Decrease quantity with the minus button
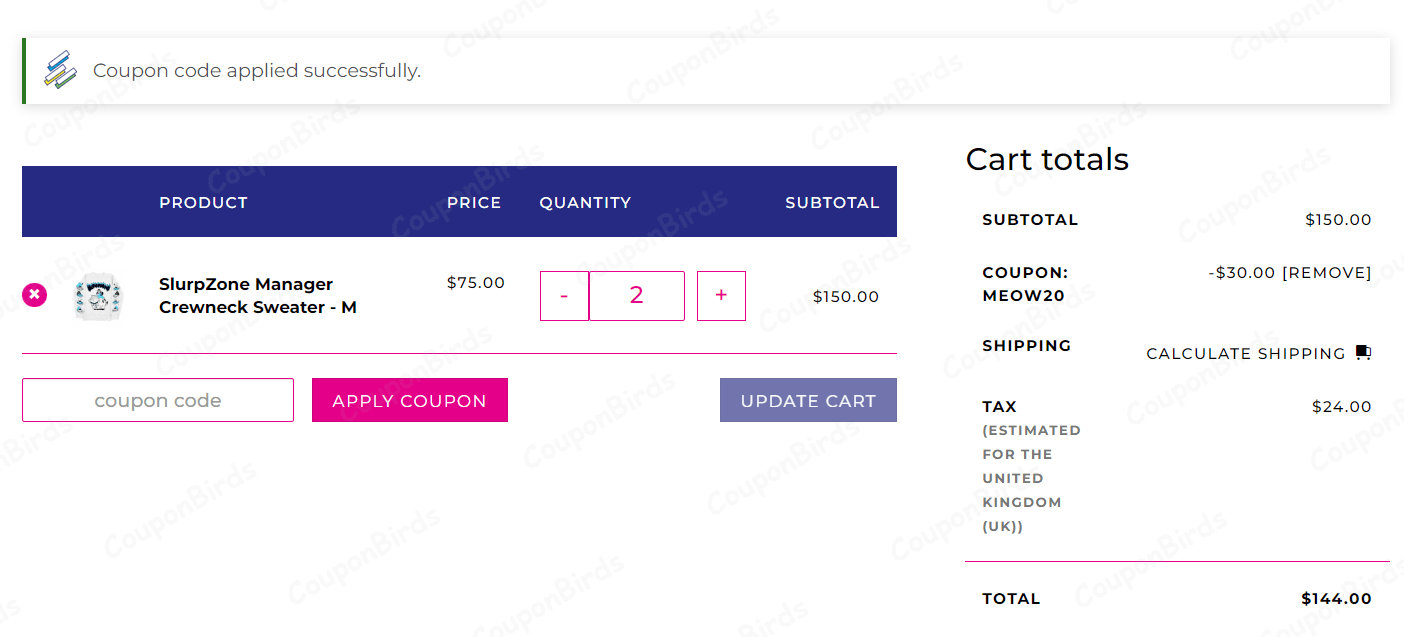The height and width of the screenshot is (637, 1404). coord(564,296)
